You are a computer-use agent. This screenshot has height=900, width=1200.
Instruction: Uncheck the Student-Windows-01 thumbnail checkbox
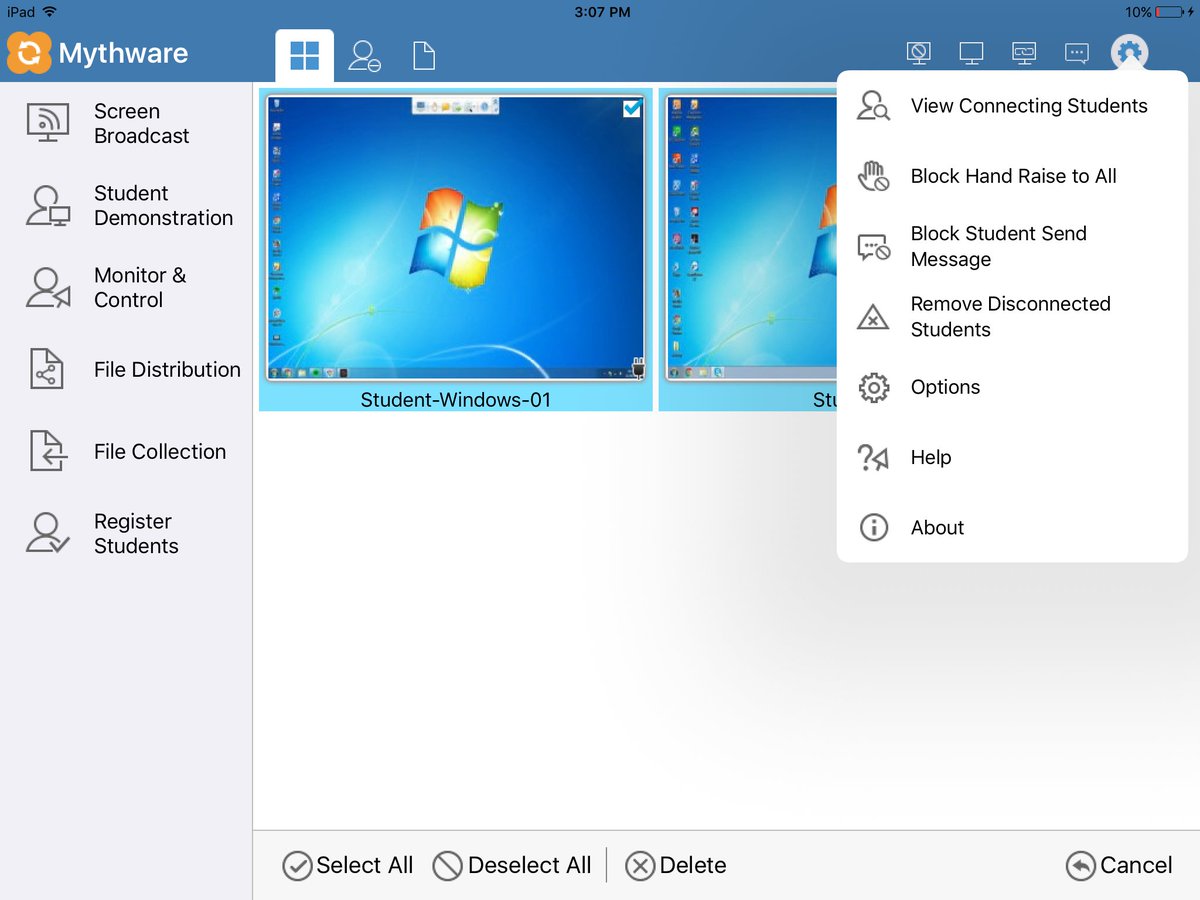pos(632,108)
